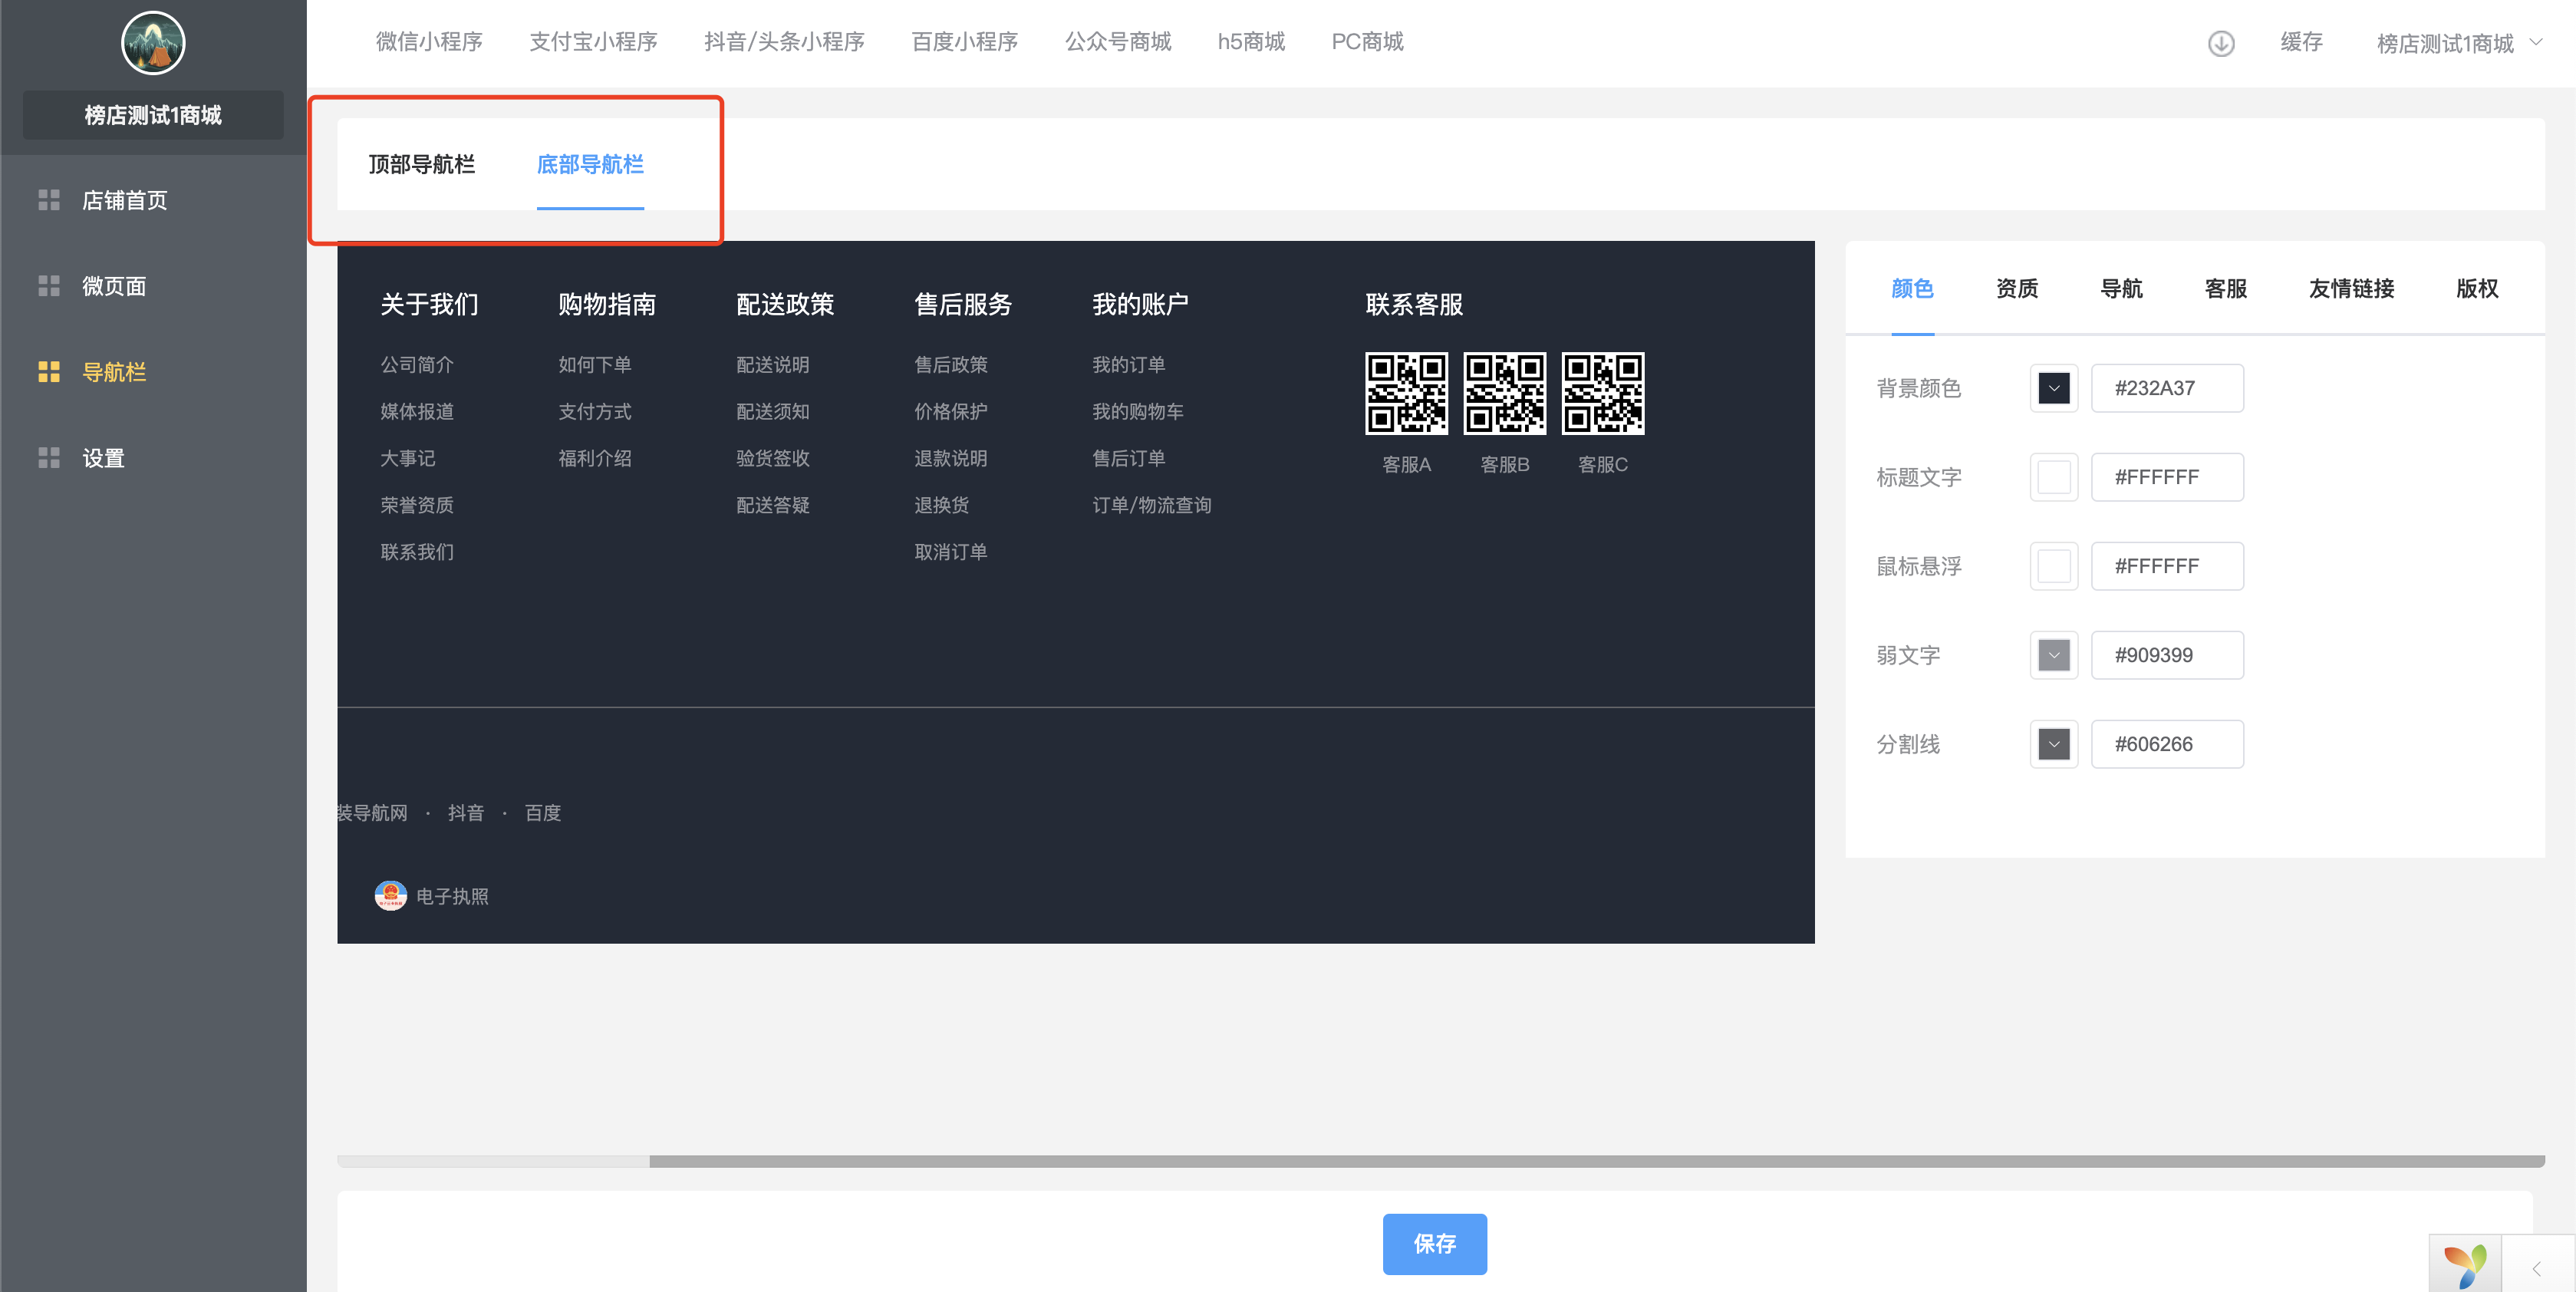Open the 导航 settings tab

(x=2121, y=288)
